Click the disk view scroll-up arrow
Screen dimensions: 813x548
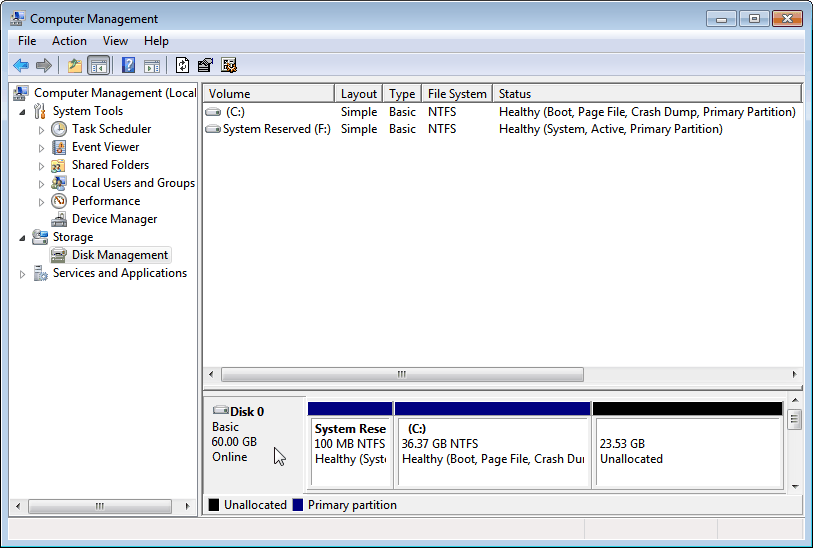(x=795, y=400)
